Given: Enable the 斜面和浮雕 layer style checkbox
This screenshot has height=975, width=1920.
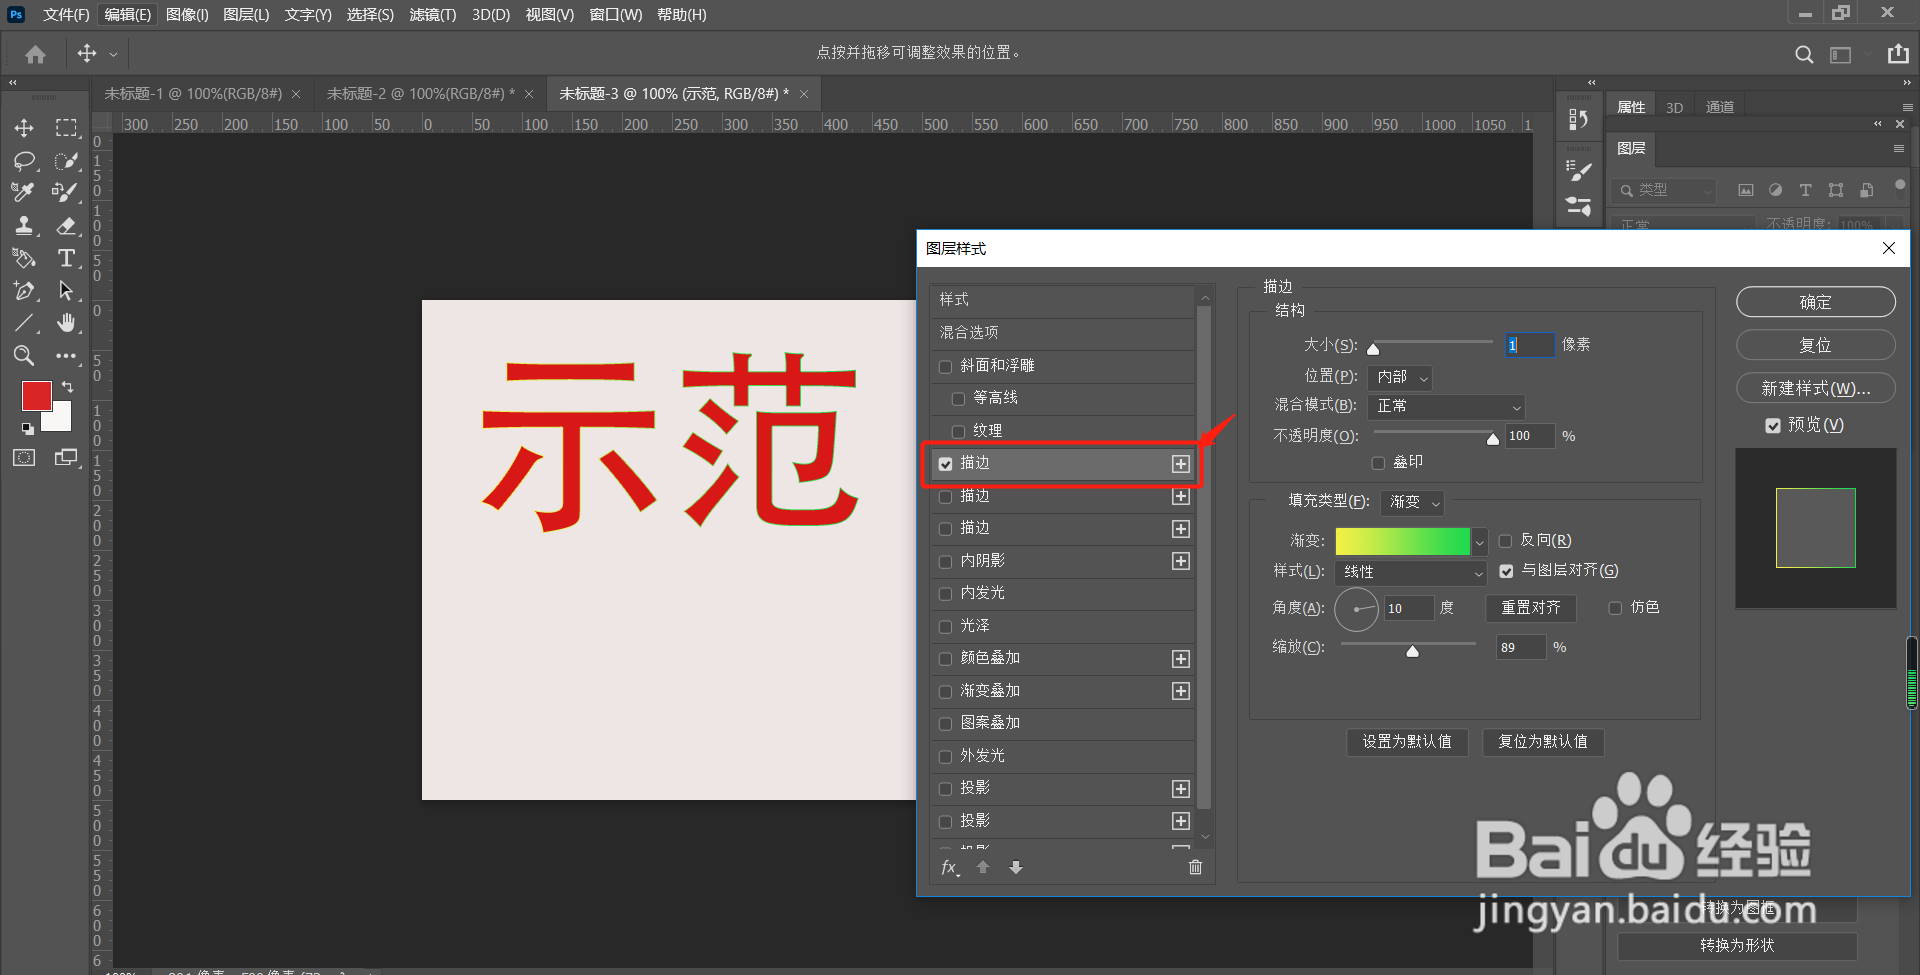Looking at the screenshot, I should (x=945, y=366).
